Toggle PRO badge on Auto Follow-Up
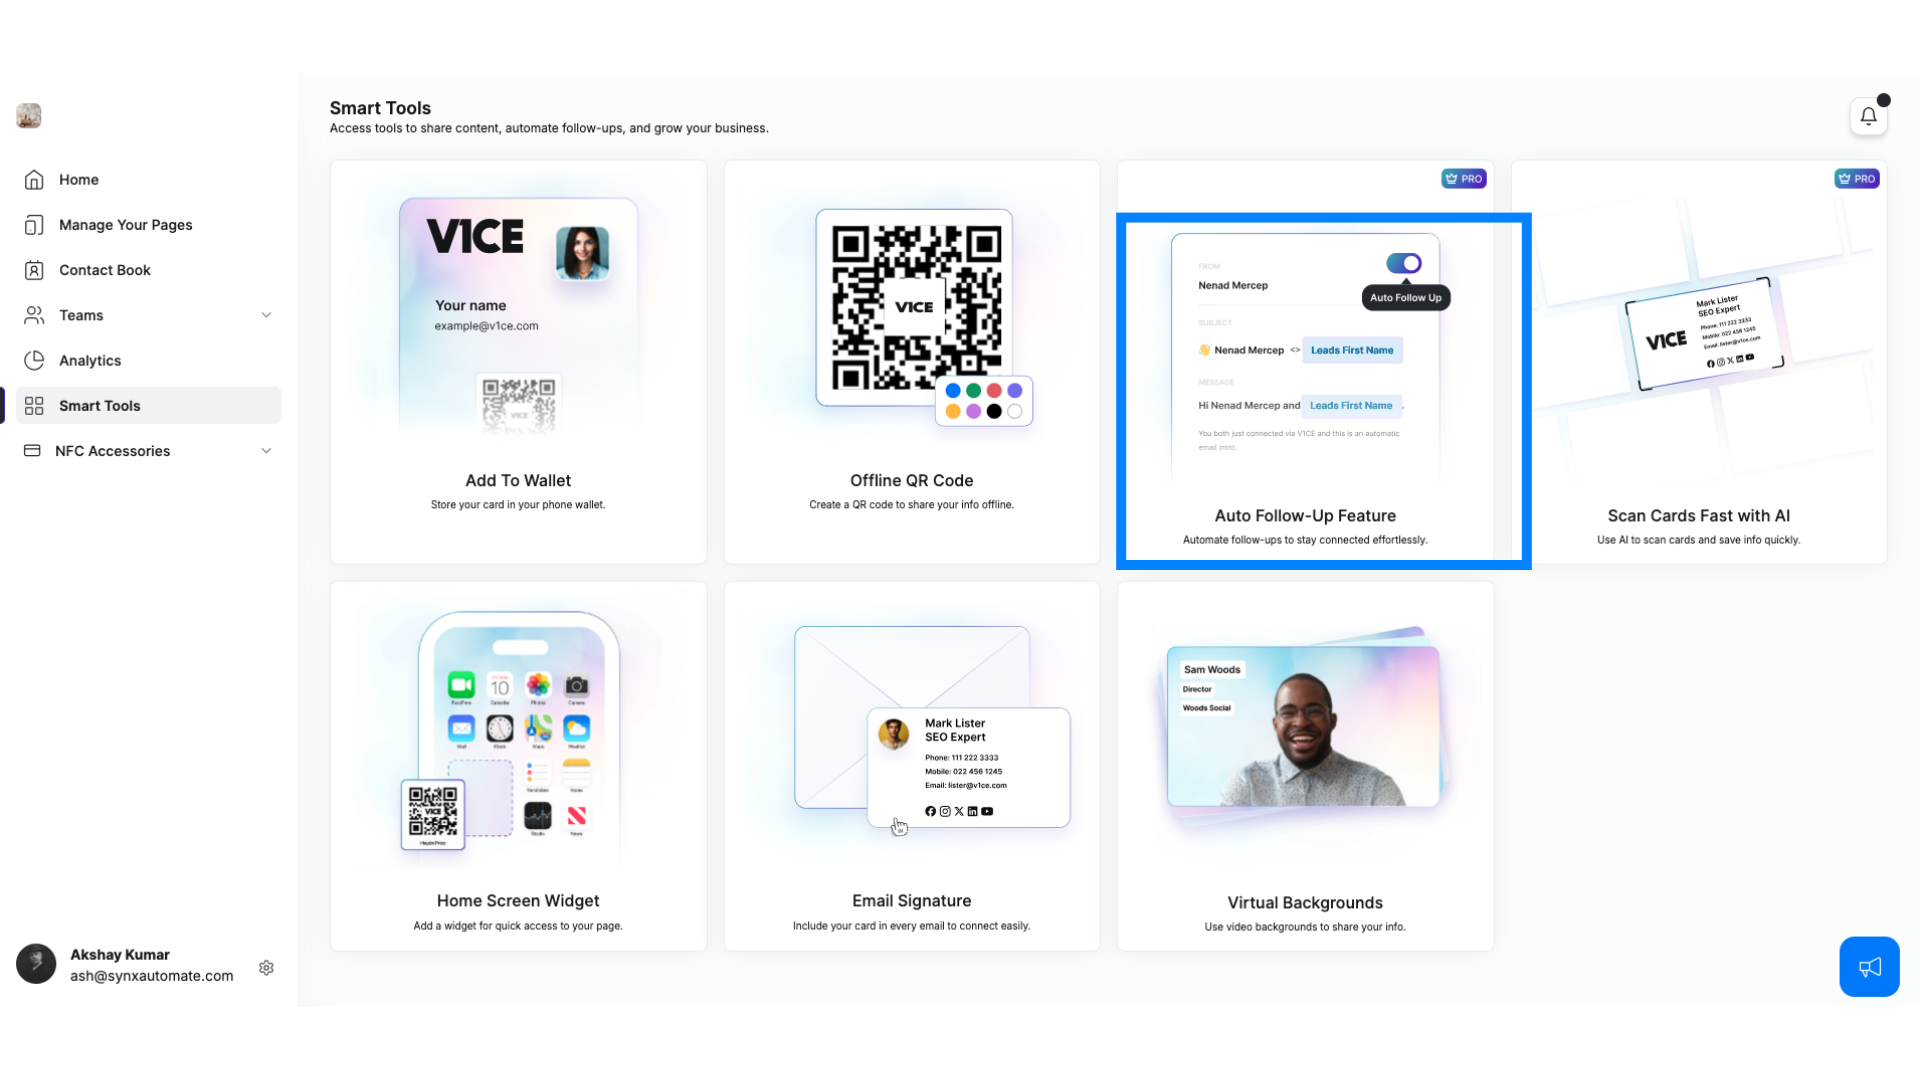The width and height of the screenshot is (1920, 1080). (1462, 178)
